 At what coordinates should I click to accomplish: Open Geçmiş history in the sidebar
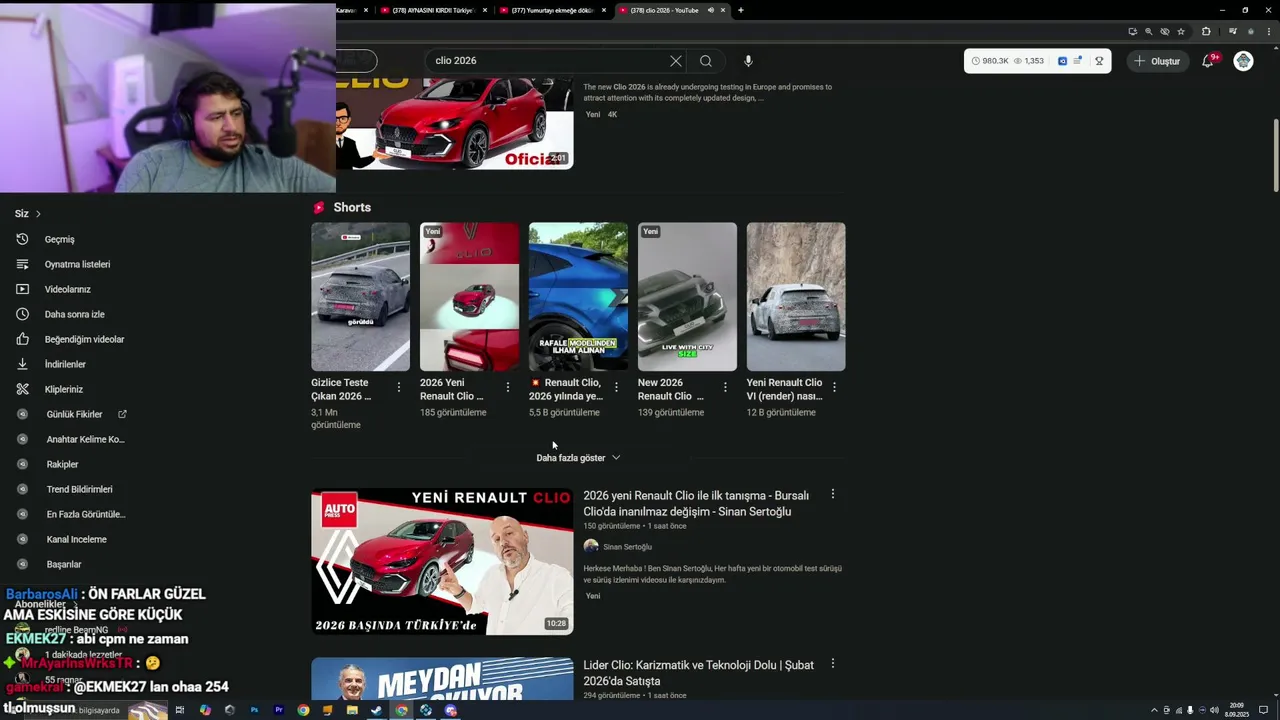point(59,239)
